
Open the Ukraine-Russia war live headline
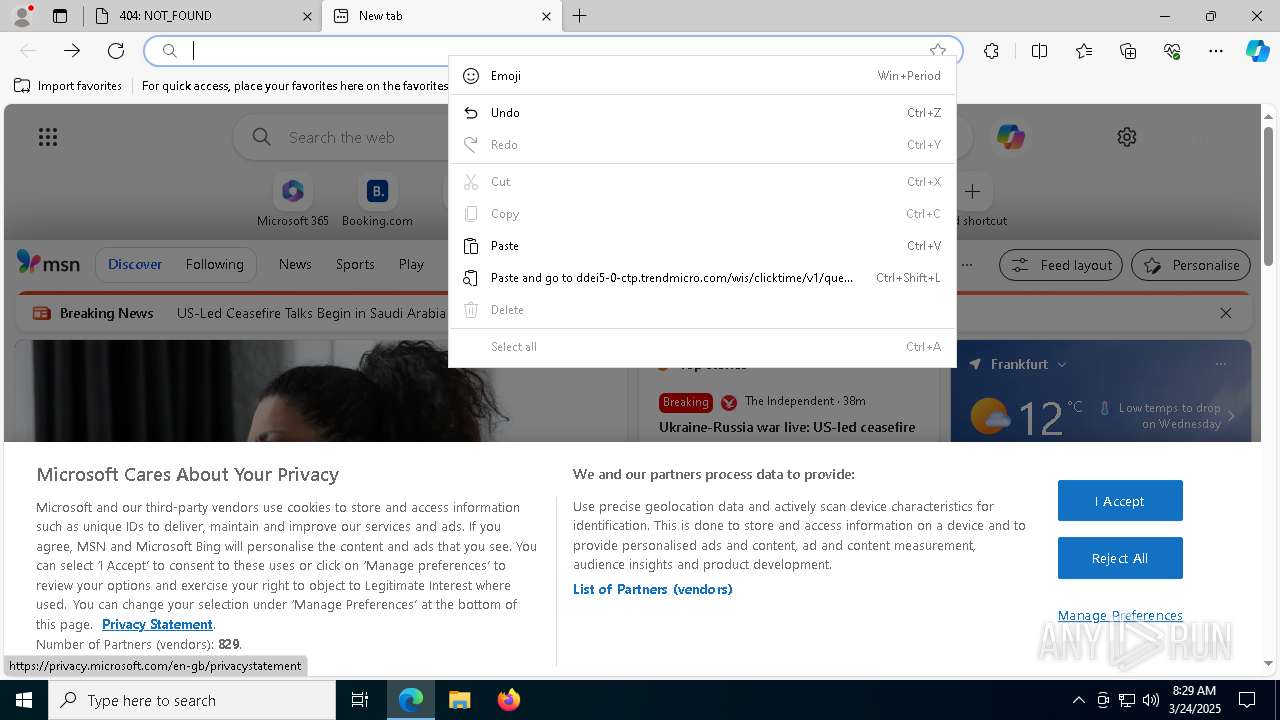click(x=787, y=427)
